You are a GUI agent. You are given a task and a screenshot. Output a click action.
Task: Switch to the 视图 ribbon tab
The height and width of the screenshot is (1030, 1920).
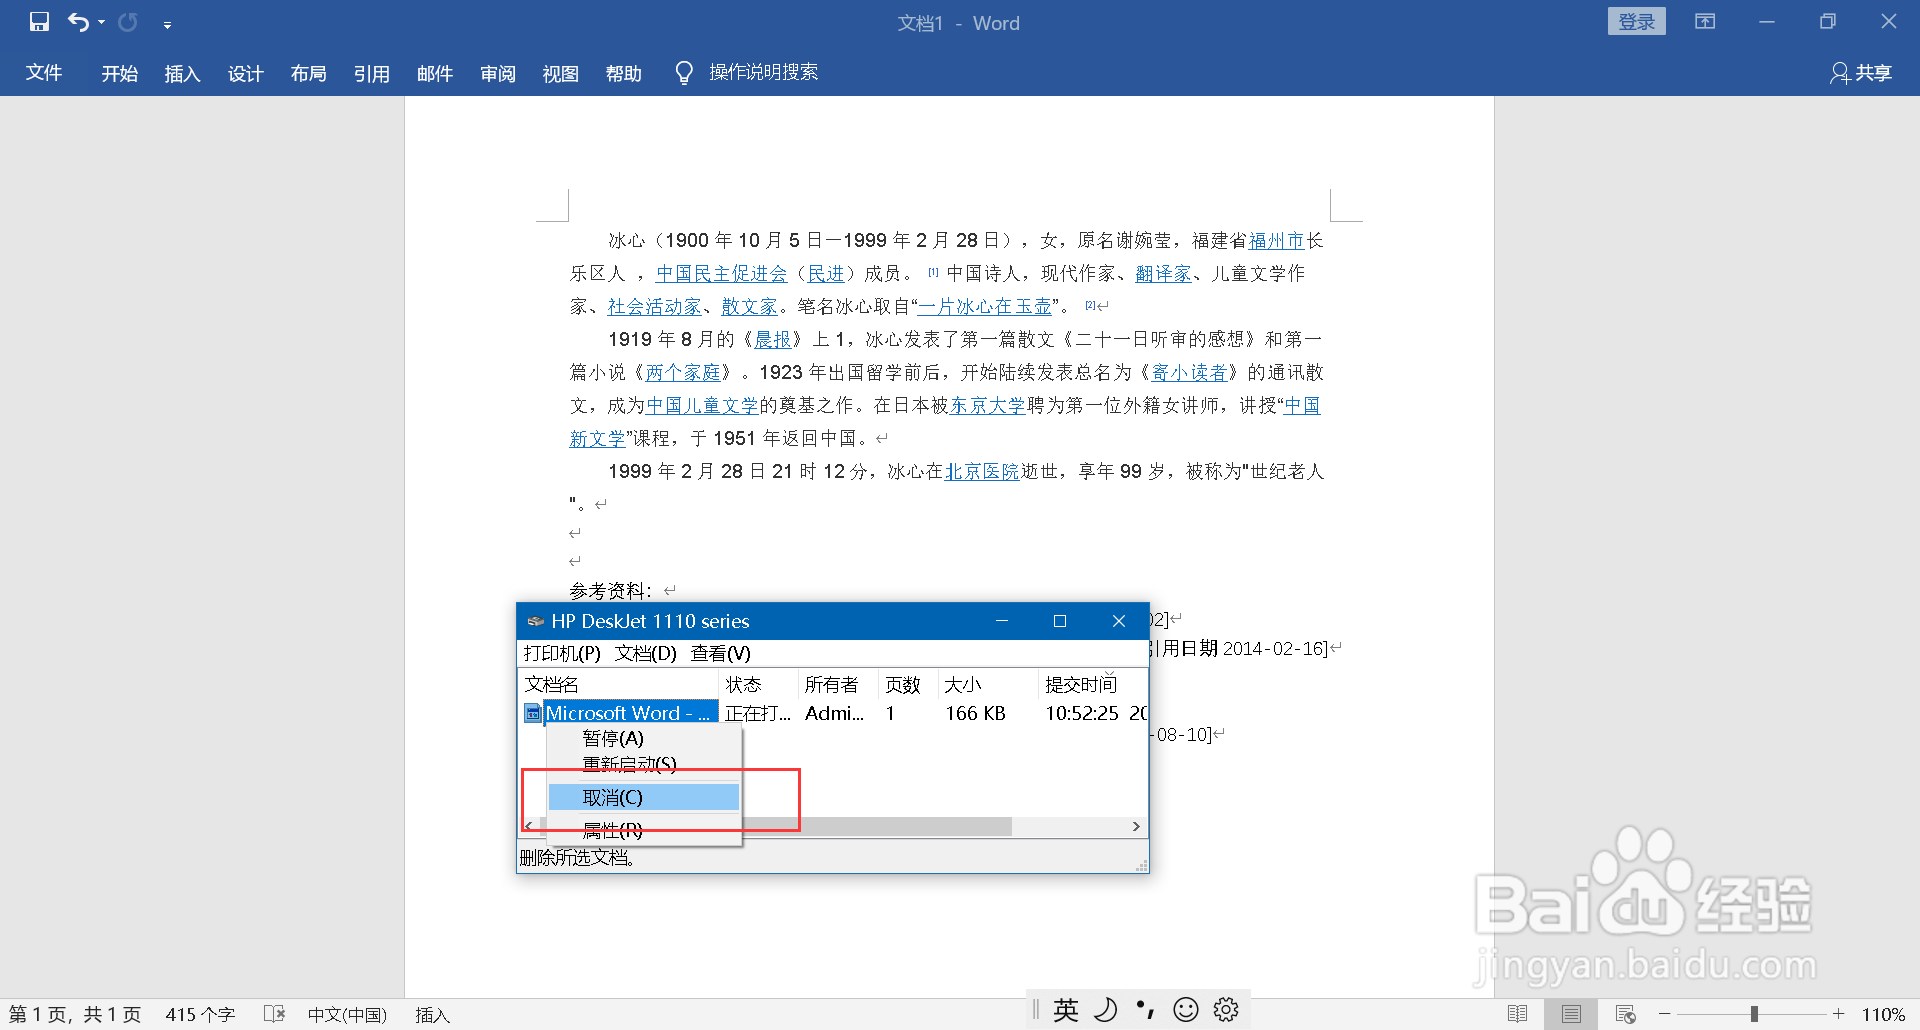[x=560, y=73]
